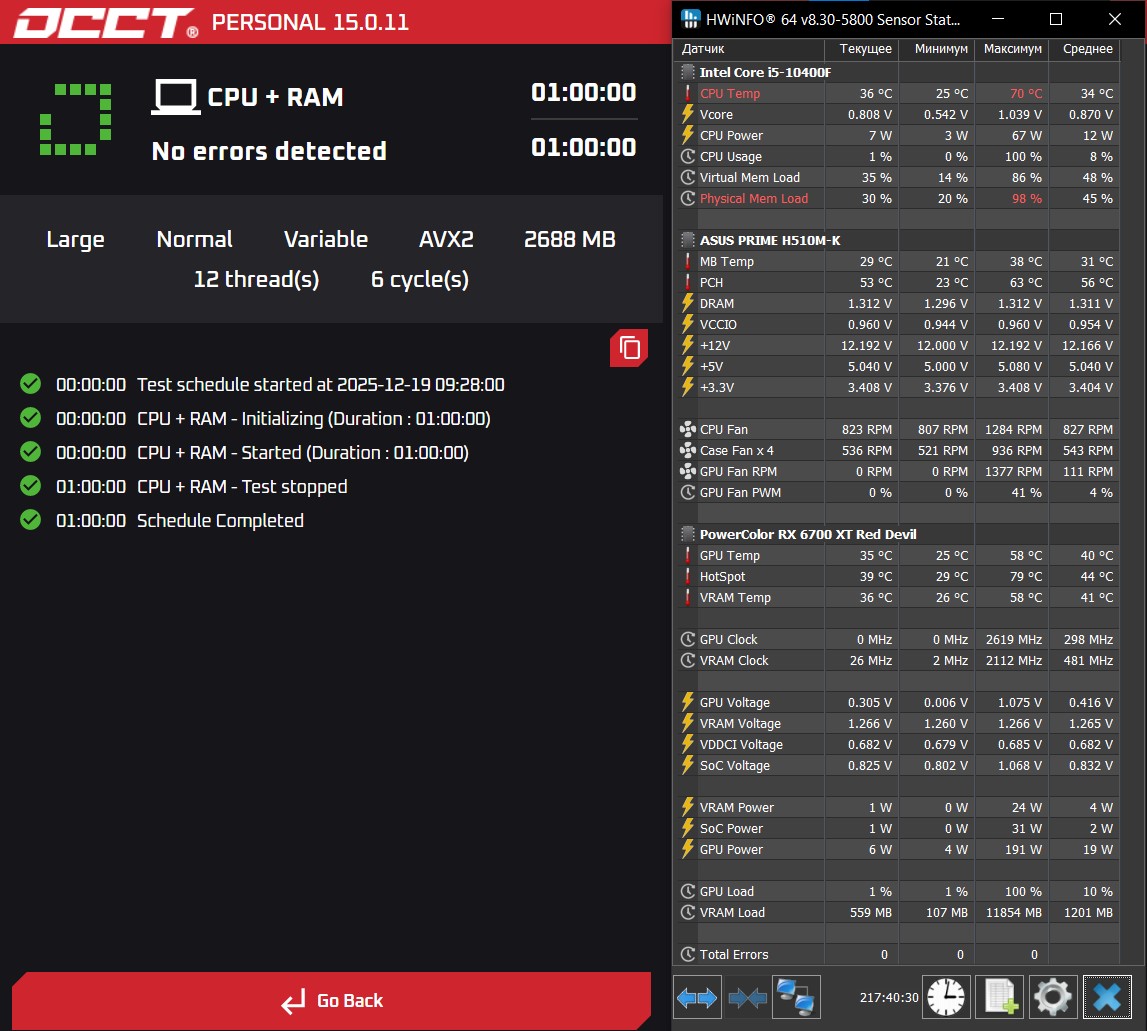The height and width of the screenshot is (1031, 1147).
Task: Click the CPU + RAM - Initializing log entry
Action: click(314, 419)
